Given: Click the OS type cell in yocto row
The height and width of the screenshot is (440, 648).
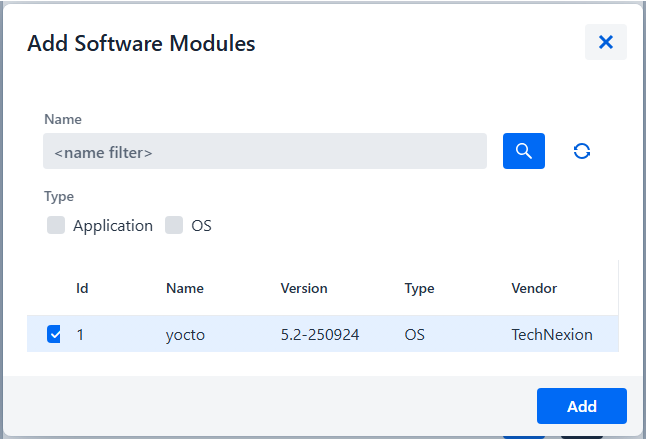Looking at the screenshot, I should tap(415, 335).
